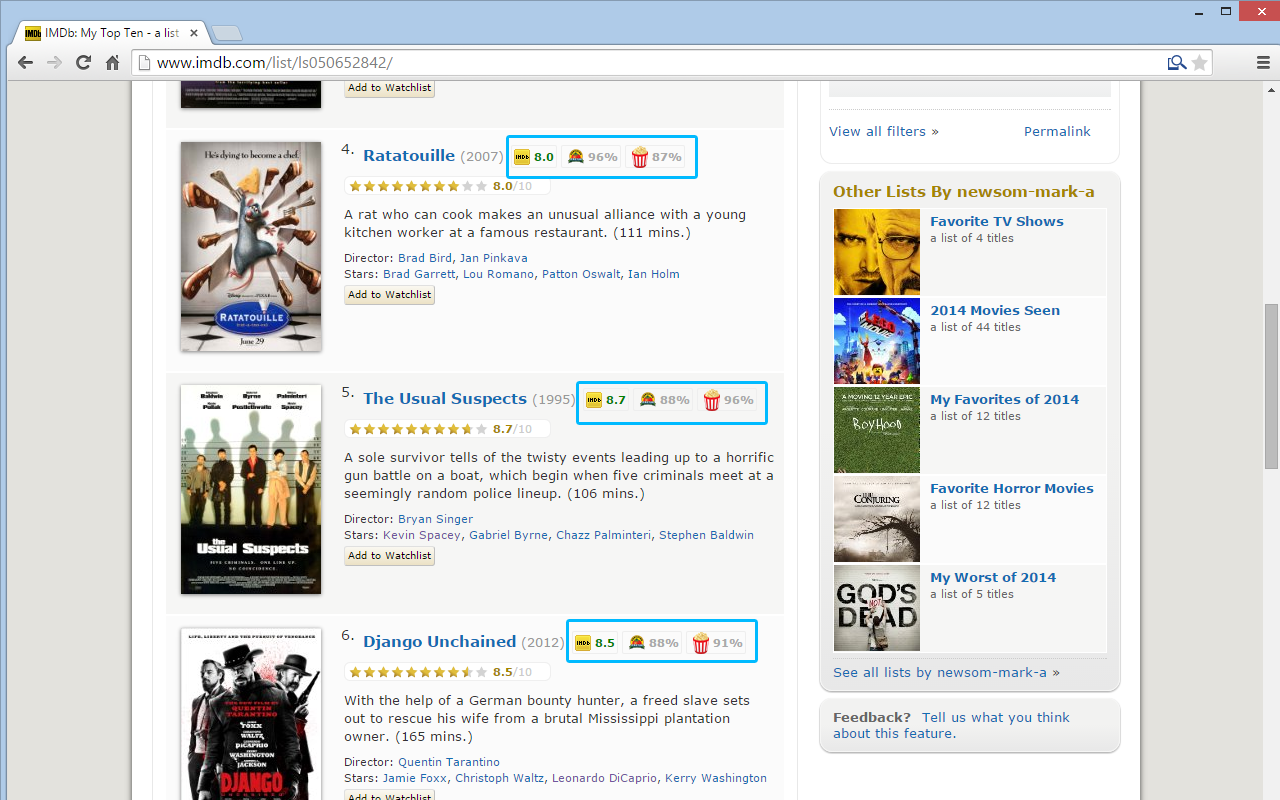Screen dimensions: 1280x800
Task: Open the Favorite TV Shows list
Action: point(997,222)
